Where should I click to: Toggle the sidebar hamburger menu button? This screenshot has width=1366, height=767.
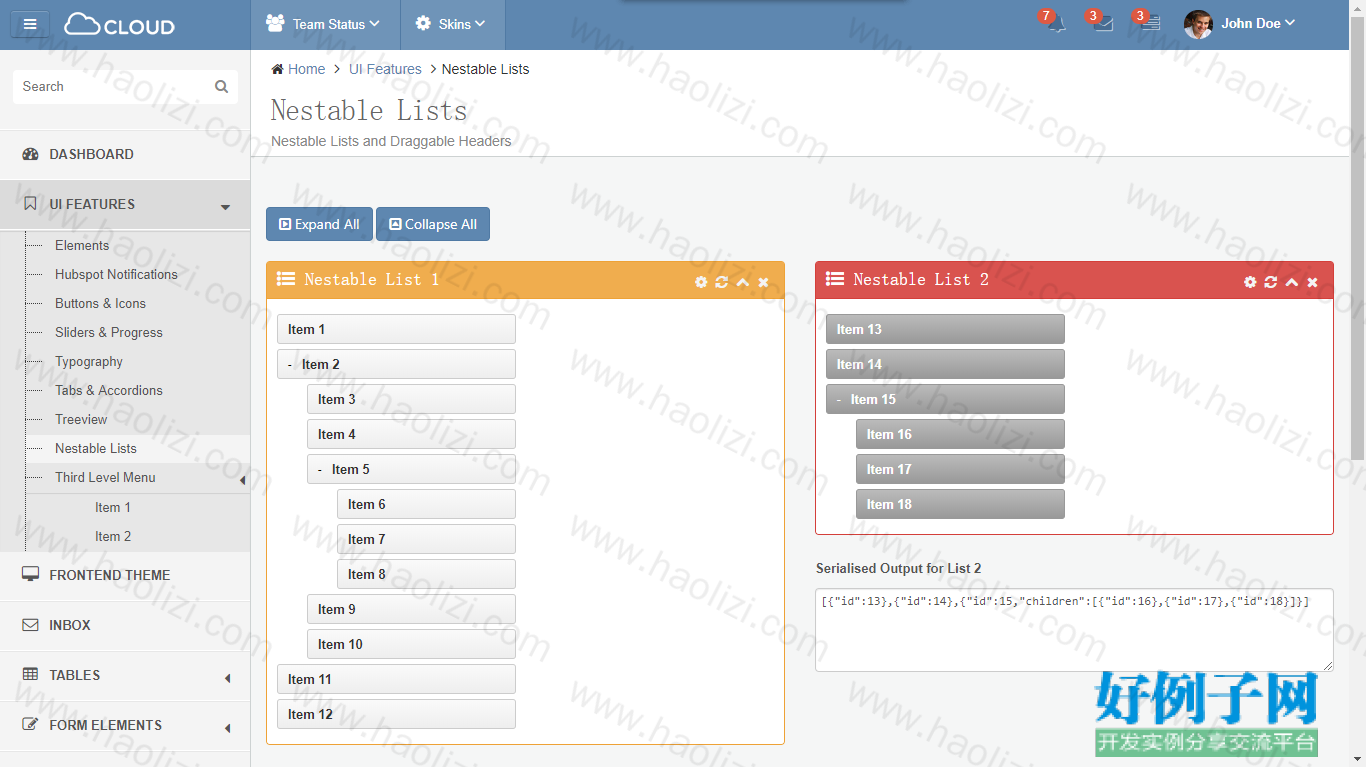click(x=30, y=24)
